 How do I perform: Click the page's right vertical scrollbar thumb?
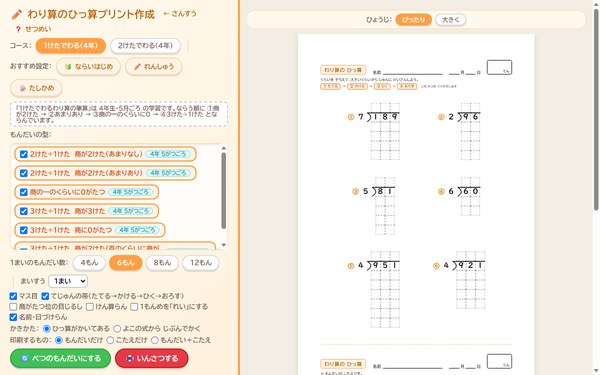pyautogui.click(x=596, y=109)
